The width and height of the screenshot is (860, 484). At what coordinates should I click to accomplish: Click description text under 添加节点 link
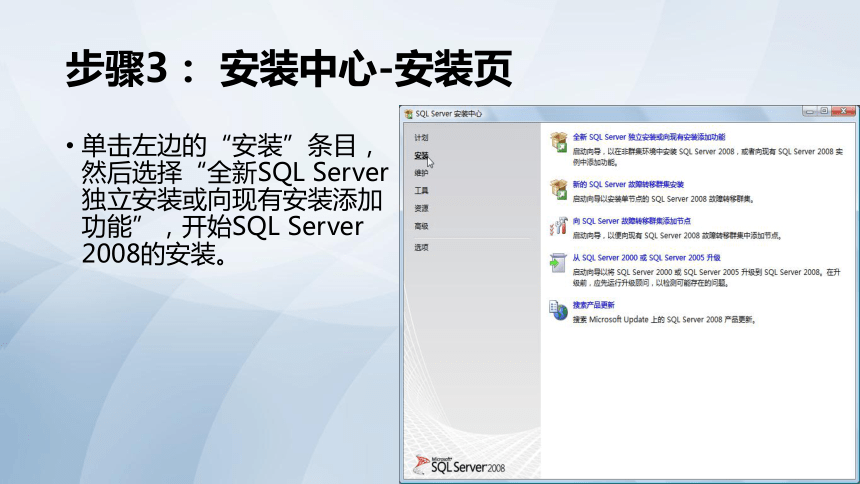[677, 235]
